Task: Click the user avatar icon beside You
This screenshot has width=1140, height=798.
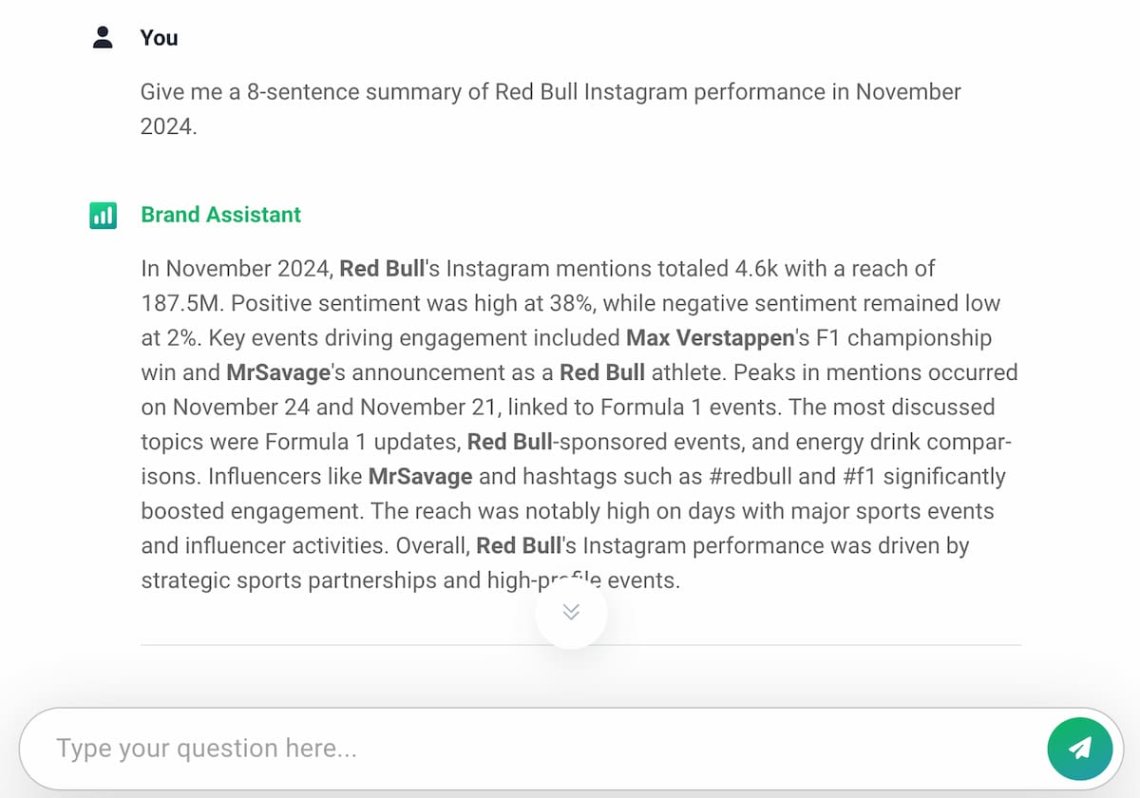Action: click(103, 38)
